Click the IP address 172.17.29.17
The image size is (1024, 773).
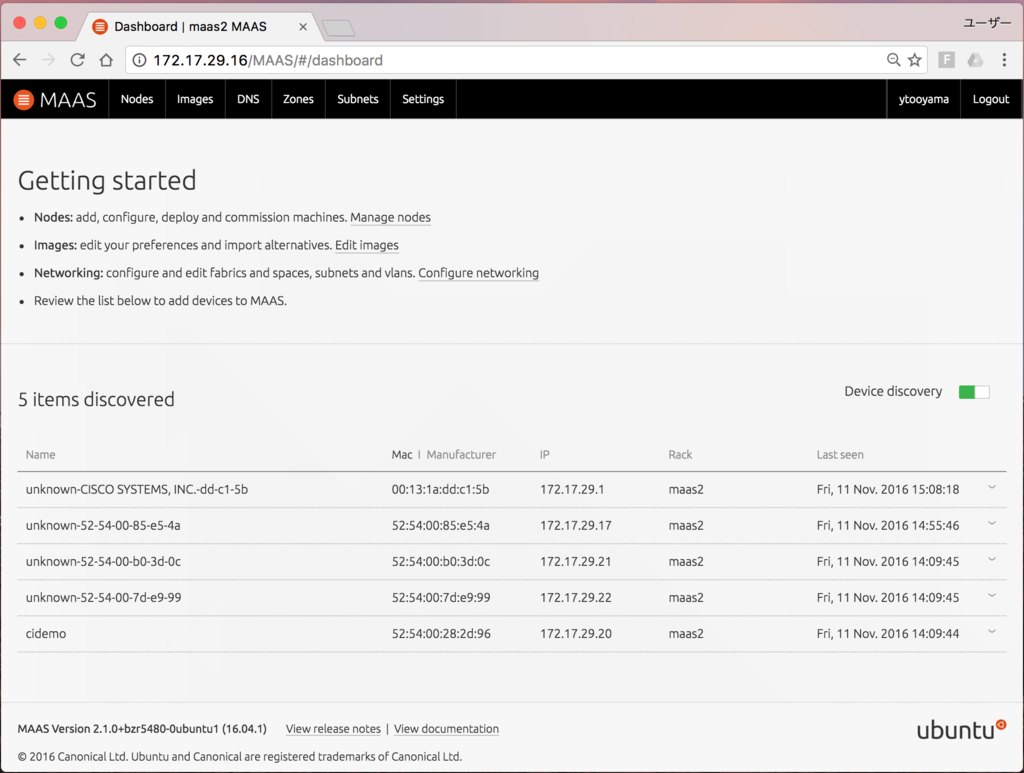[x=575, y=526]
